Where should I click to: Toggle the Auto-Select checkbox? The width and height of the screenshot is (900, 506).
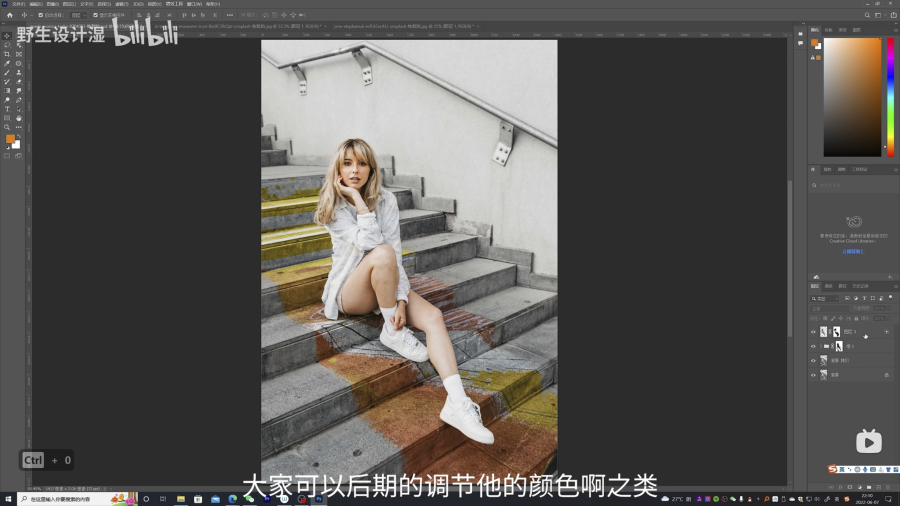tap(41, 15)
